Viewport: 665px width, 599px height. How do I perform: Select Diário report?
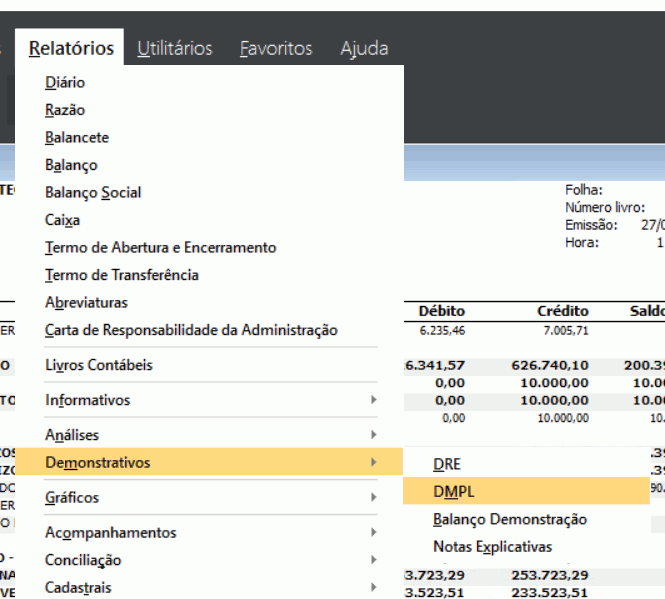tap(65, 82)
